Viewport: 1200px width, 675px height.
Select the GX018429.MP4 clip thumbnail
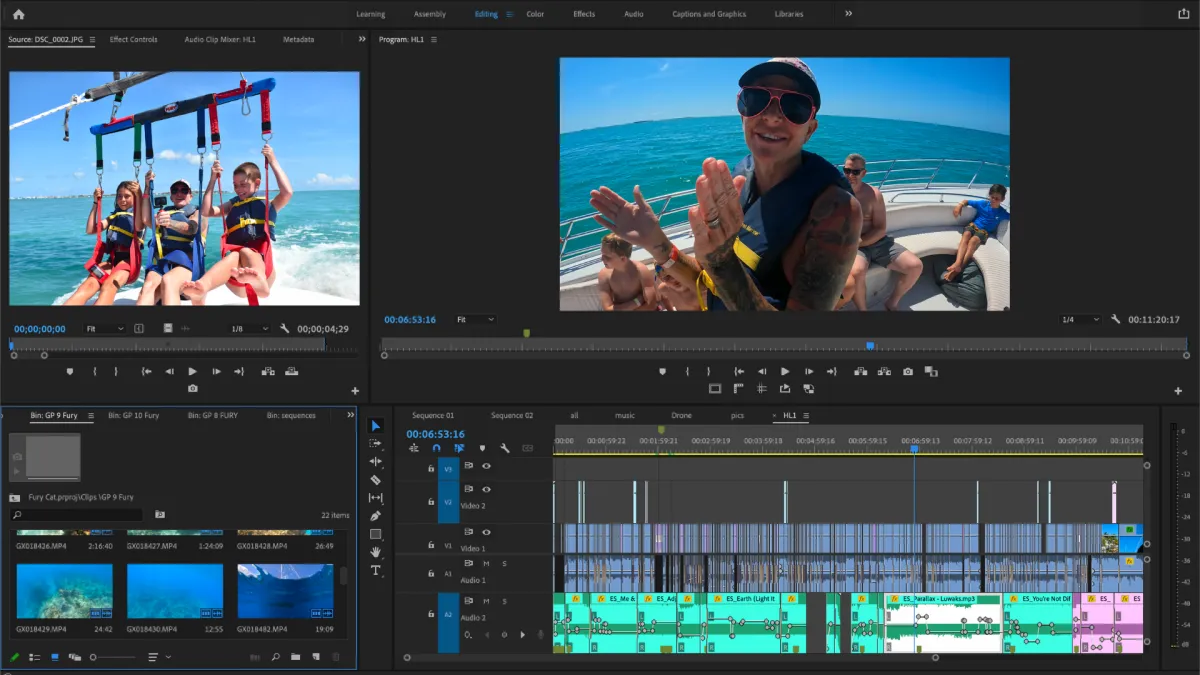(64, 591)
